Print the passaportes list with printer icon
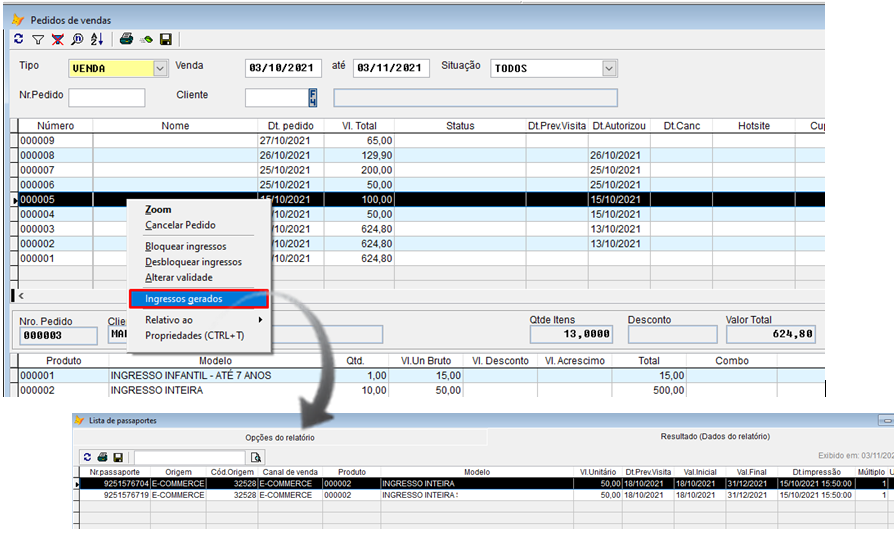 click(x=103, y=457)
